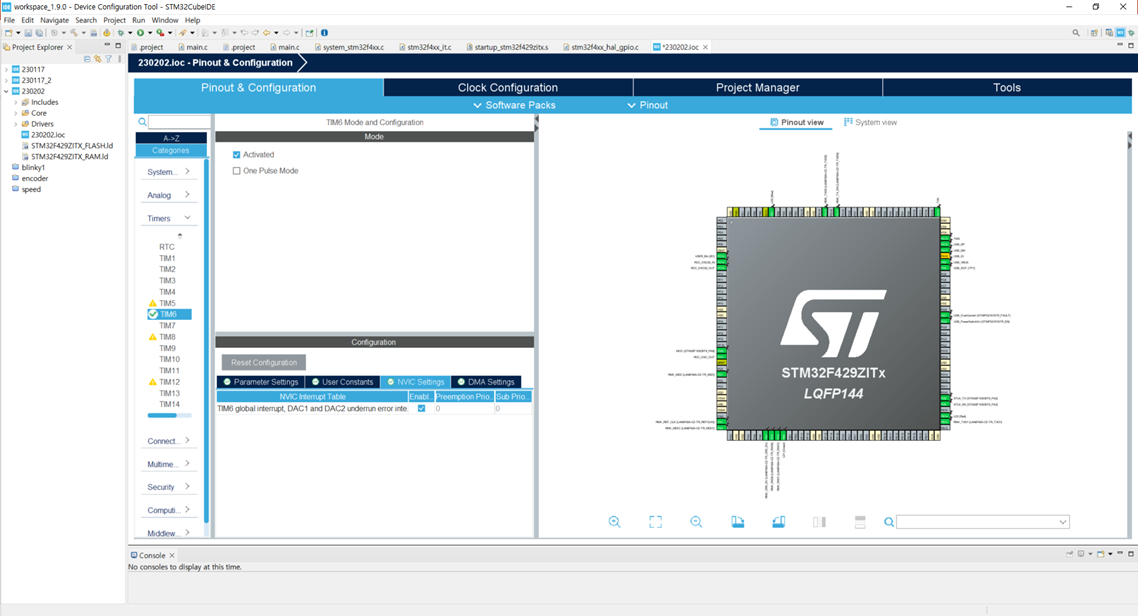Maximize the Console panel
Image resolution: width=1138 pixels, height=616 pixels.
[x=1131, y=554]
